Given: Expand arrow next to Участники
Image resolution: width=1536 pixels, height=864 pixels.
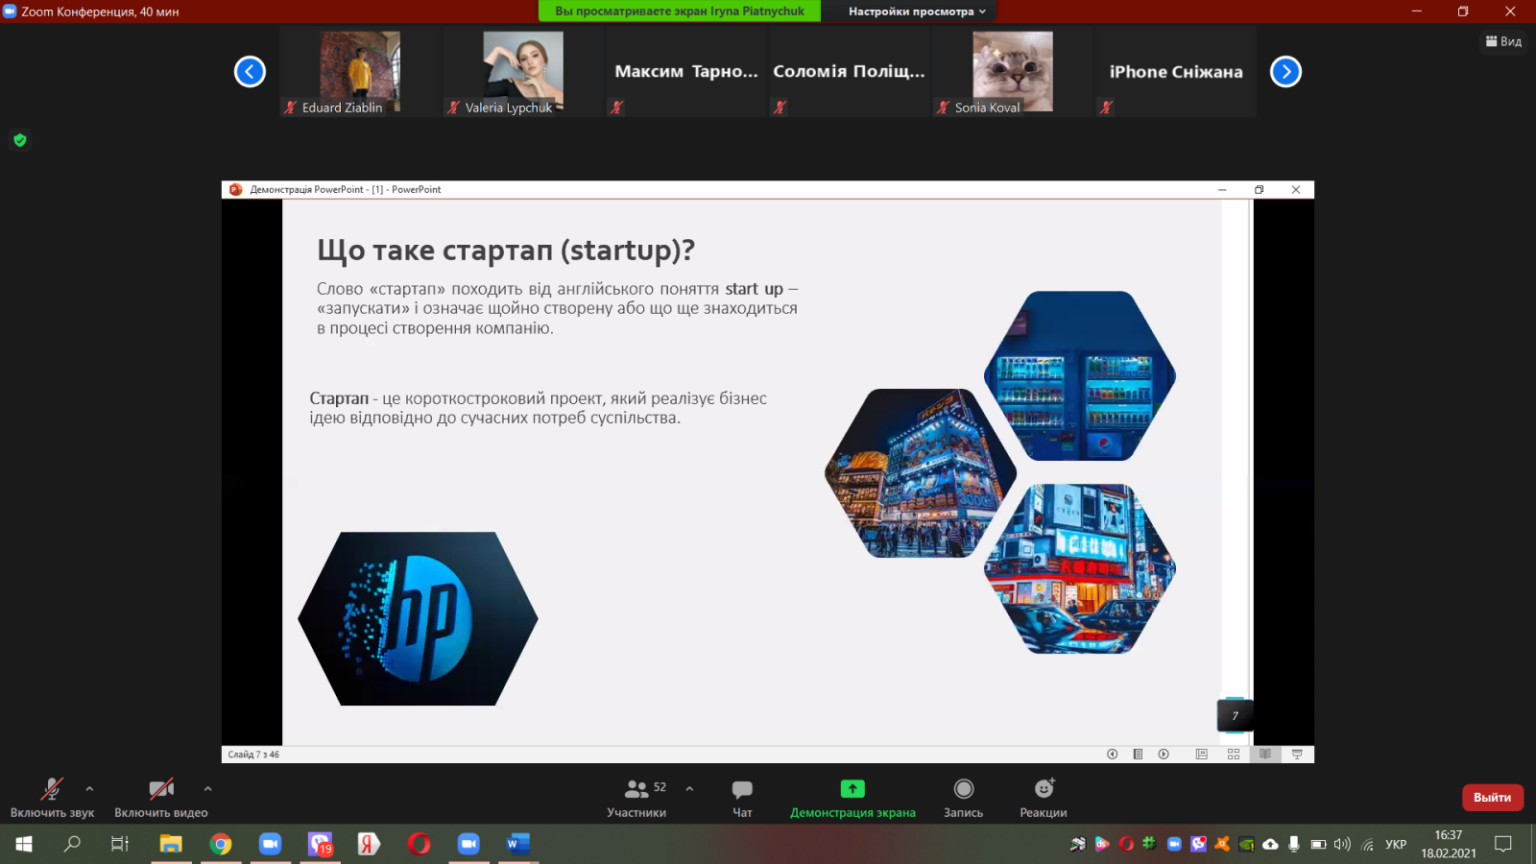Looking at the screenshot, I should [689, 789].
